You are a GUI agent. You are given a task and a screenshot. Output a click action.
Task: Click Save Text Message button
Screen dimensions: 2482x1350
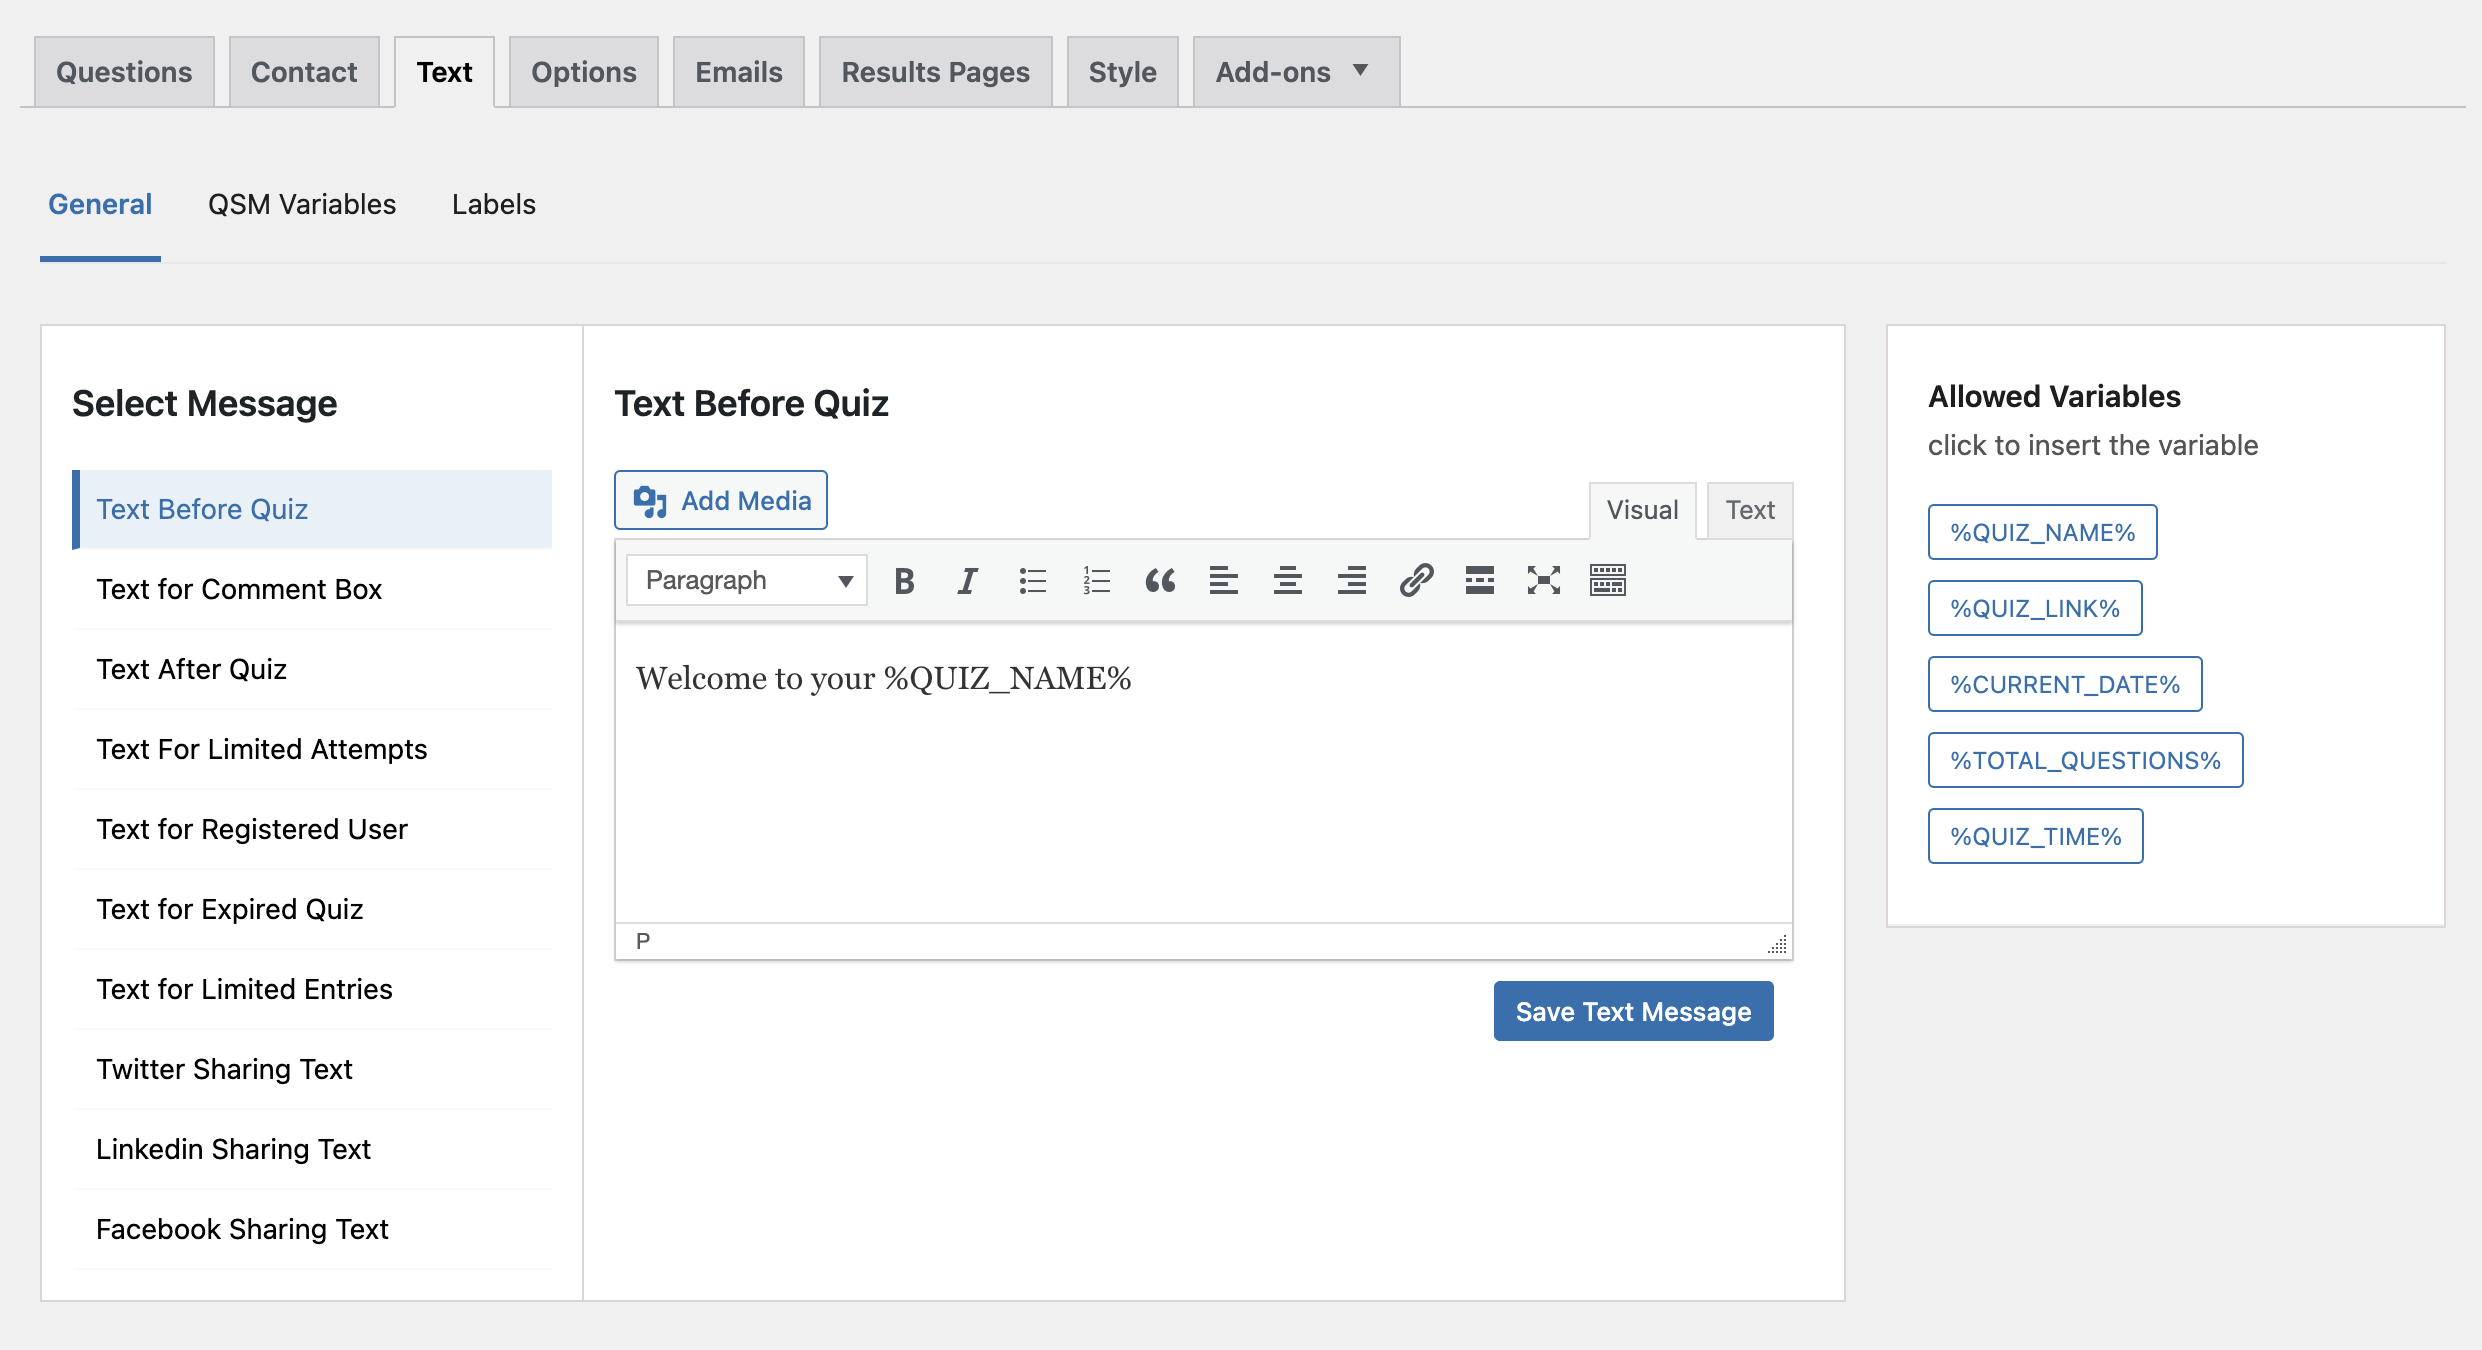pyautogui.click(x=1634, y=1009)
